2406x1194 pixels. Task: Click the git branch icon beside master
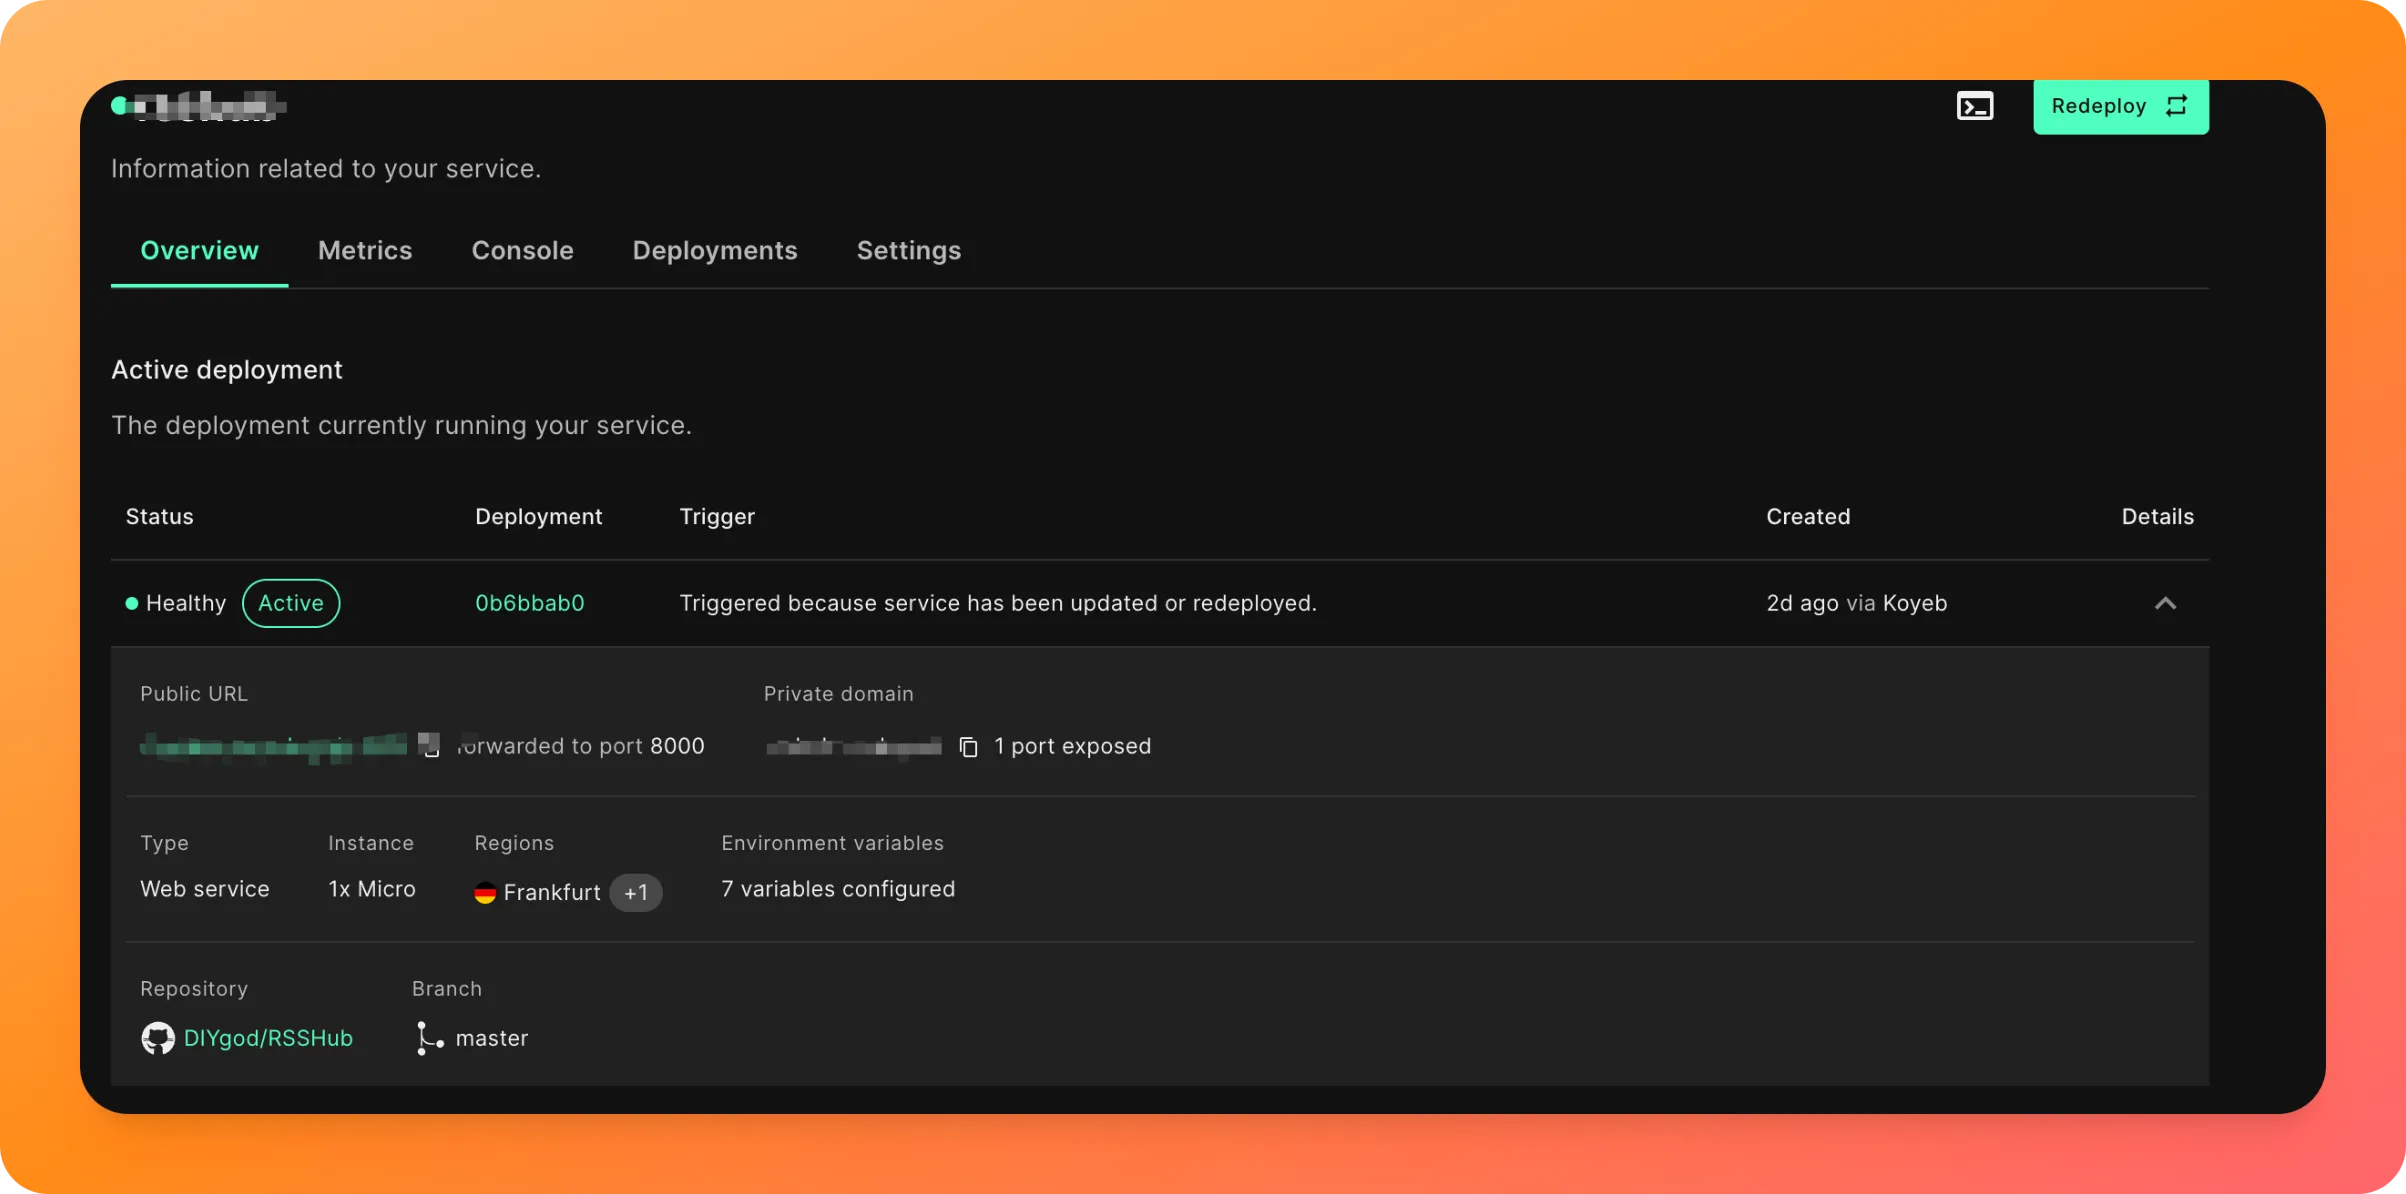429,1038
